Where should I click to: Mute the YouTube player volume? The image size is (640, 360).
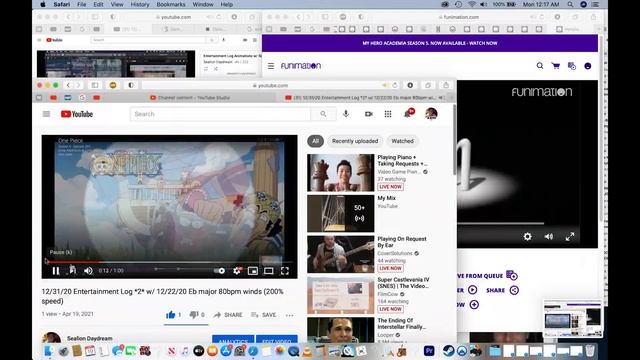coord(88,271)
